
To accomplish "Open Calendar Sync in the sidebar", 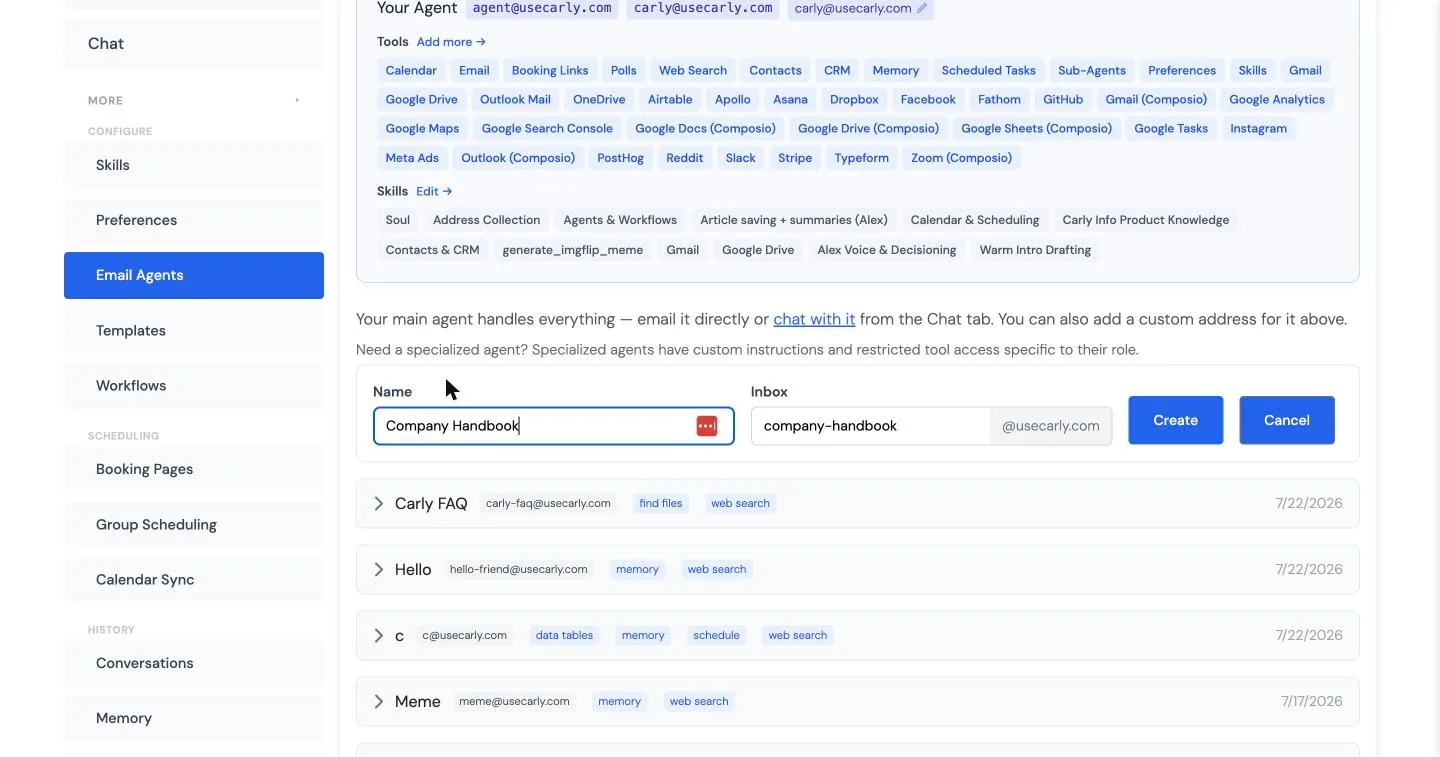I will [194, 579].
